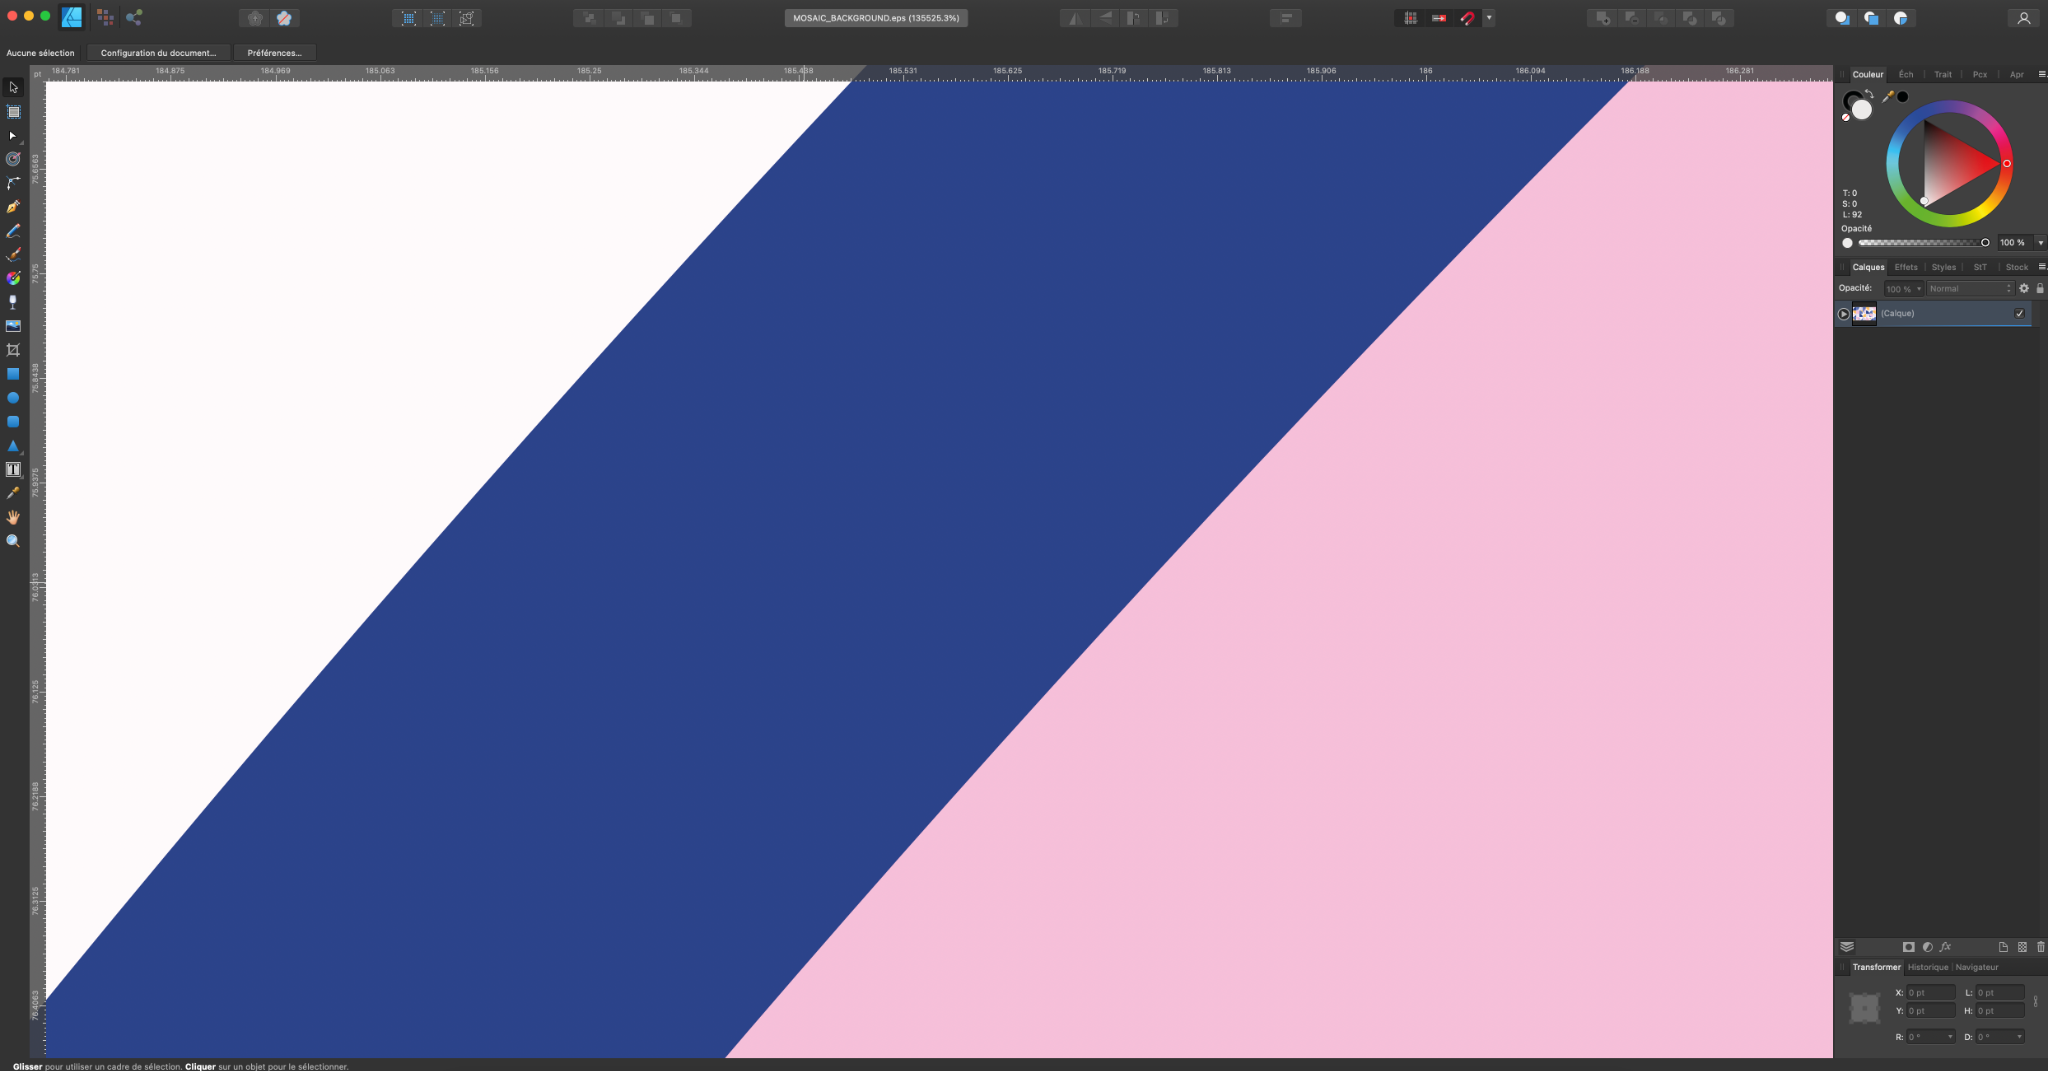Viewport: 2048px width, 1071px height.
Task: Click the layer effects fx icon
Action: pos(1946,947)
